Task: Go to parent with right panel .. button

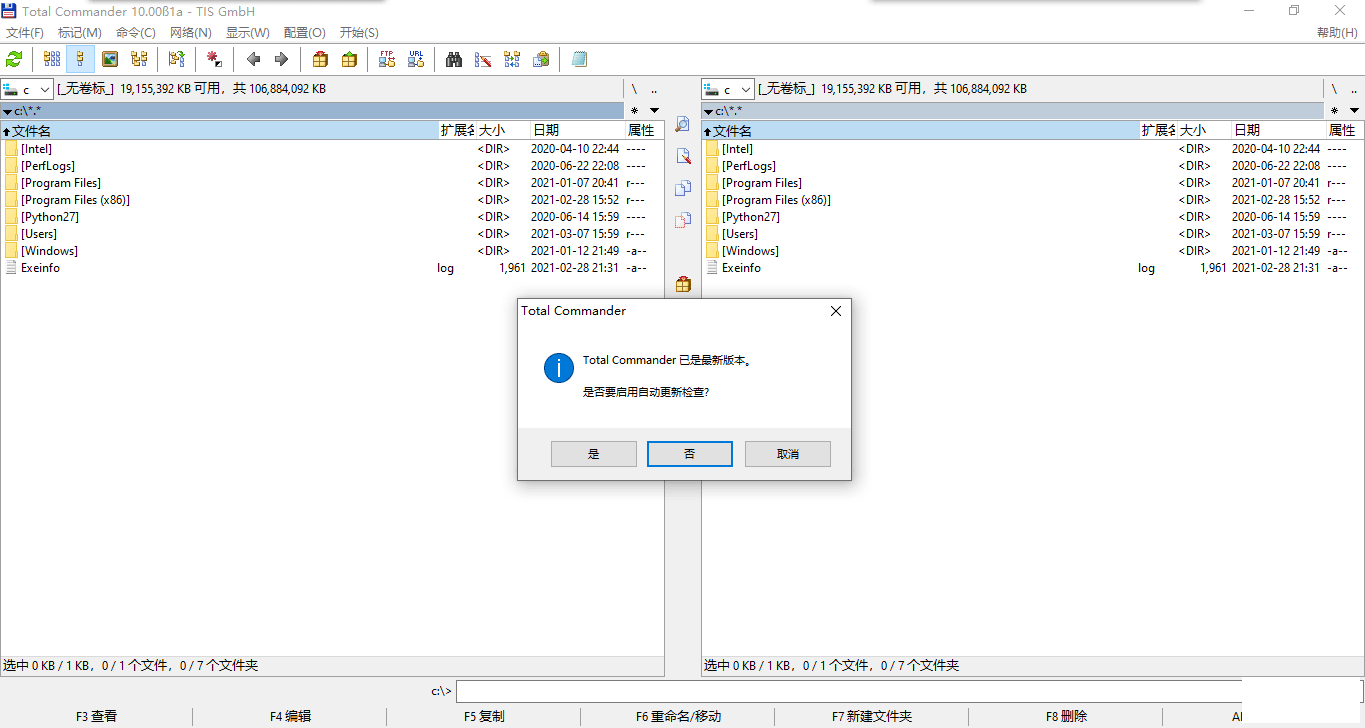Action: pyautogui.click(x=1354, y=89)
